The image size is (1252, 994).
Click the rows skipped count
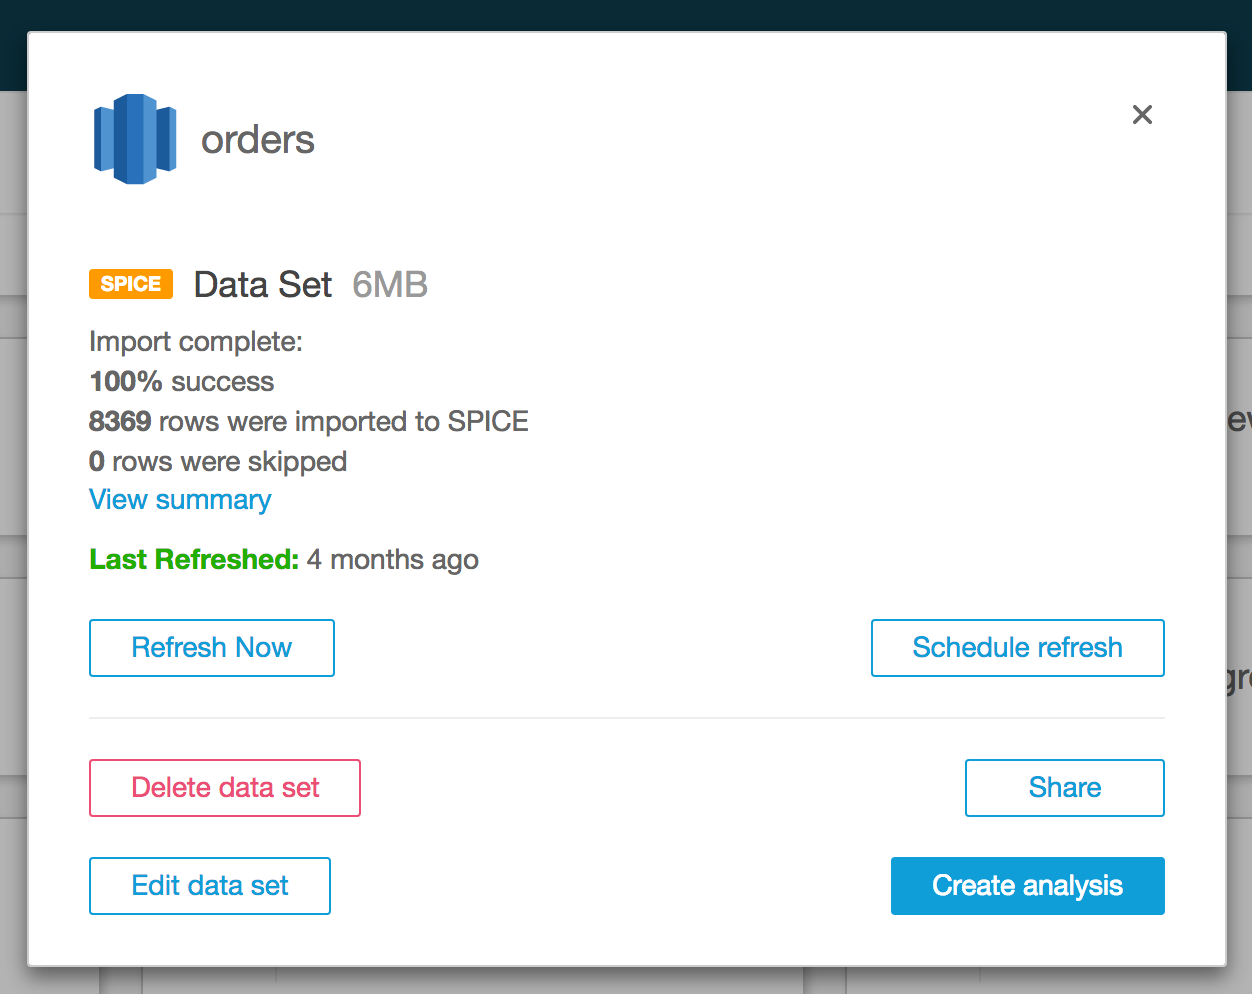(x=217, y=461)
